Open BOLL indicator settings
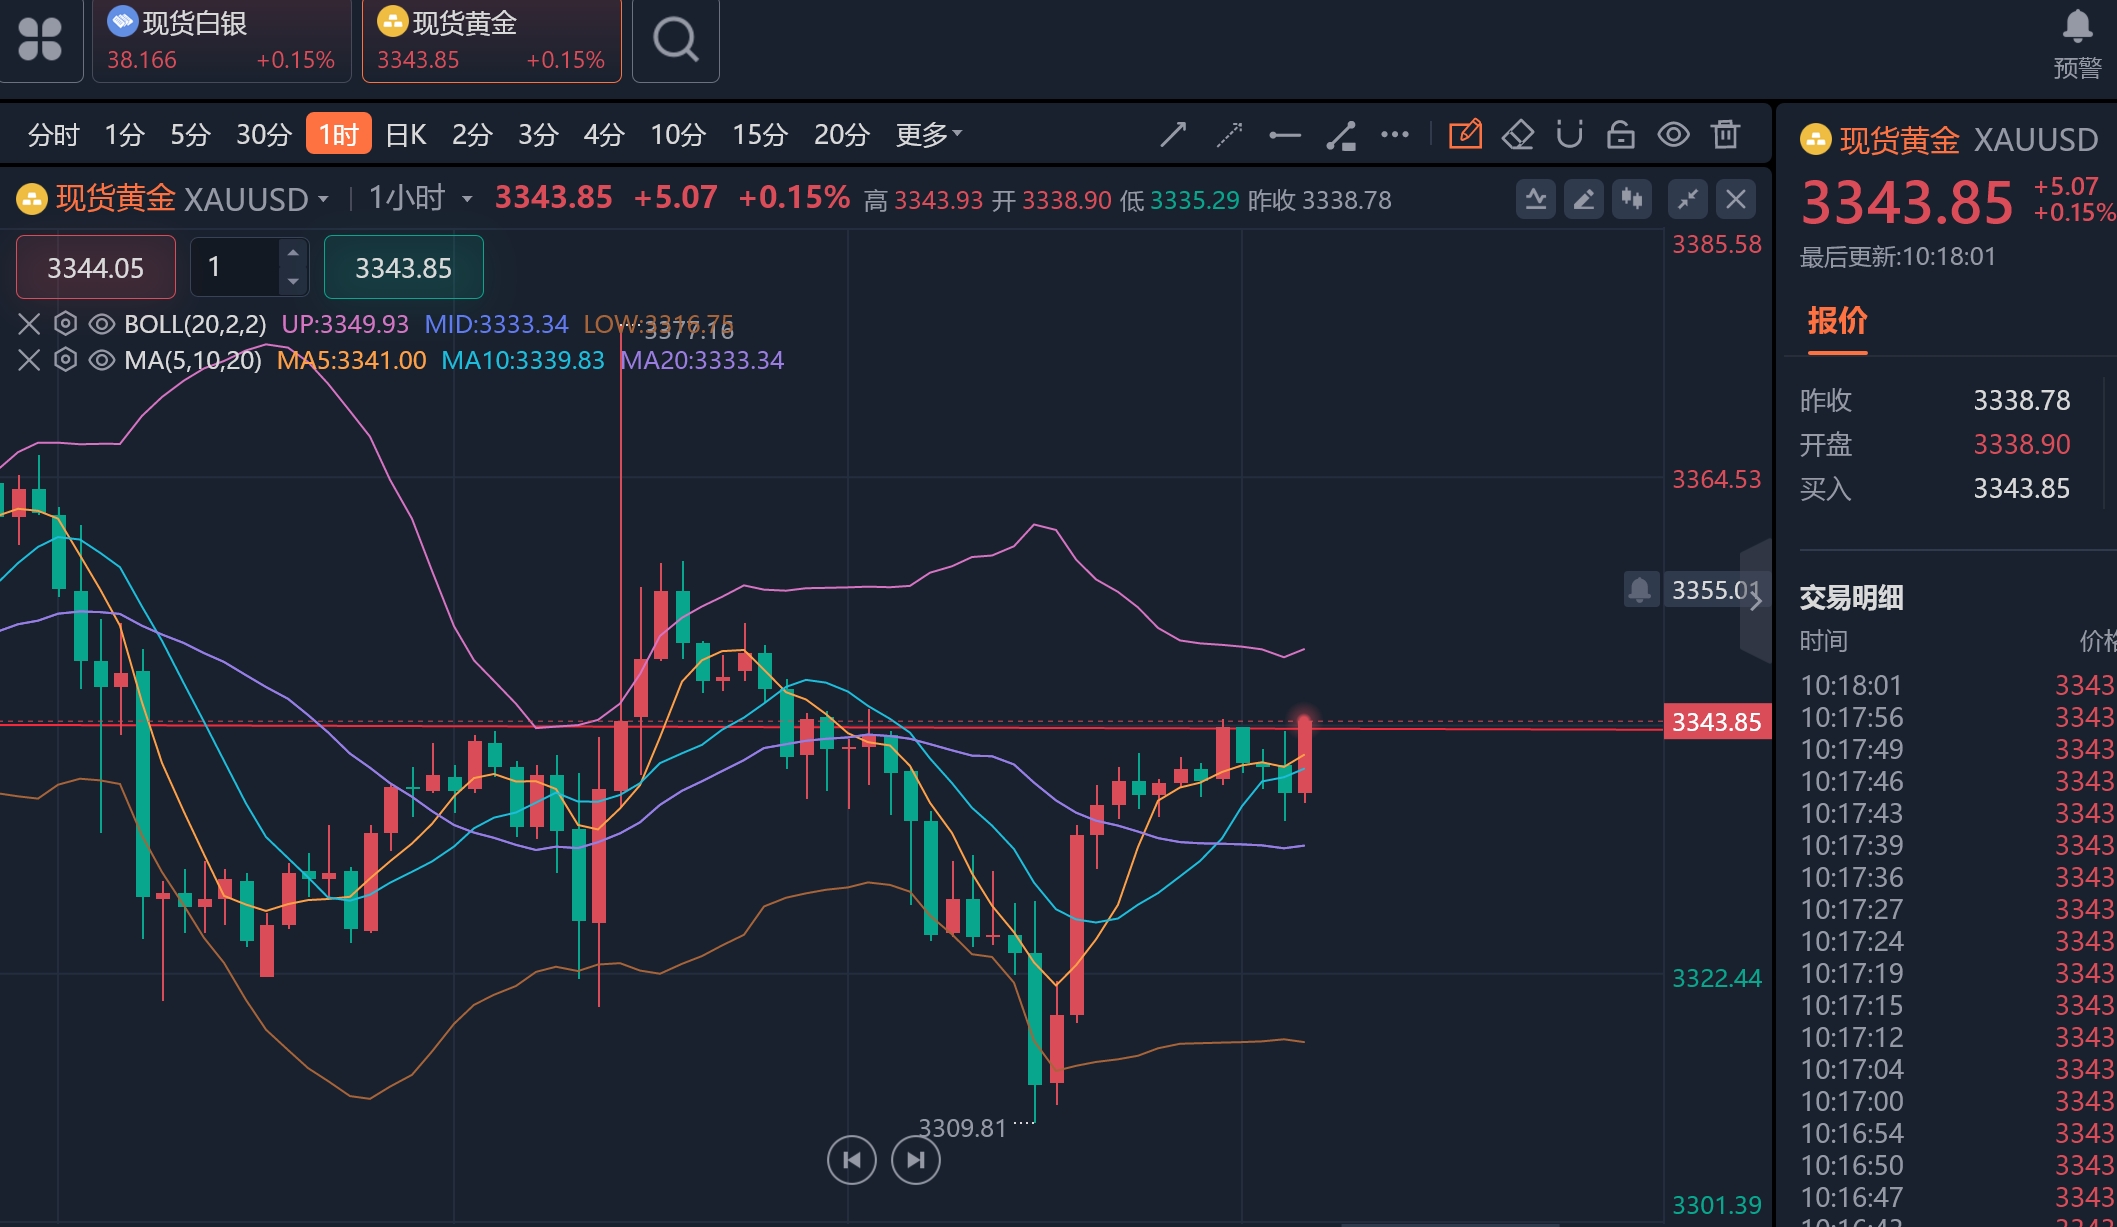The height and width of the screenshot is (1227, 2117). [x=65, y=324]
